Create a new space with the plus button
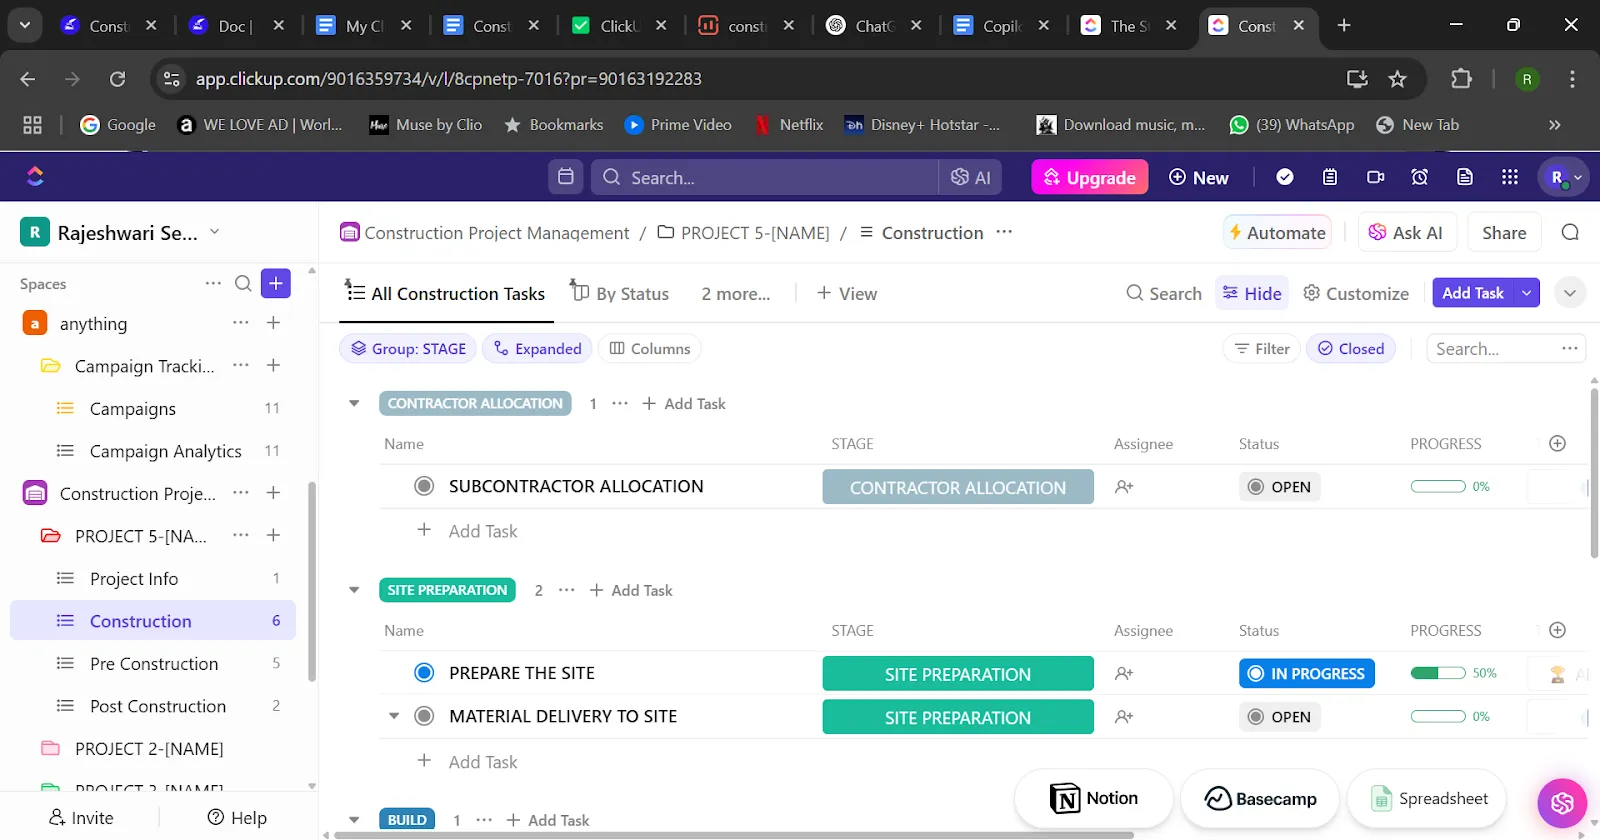 (x=276, y=283)
